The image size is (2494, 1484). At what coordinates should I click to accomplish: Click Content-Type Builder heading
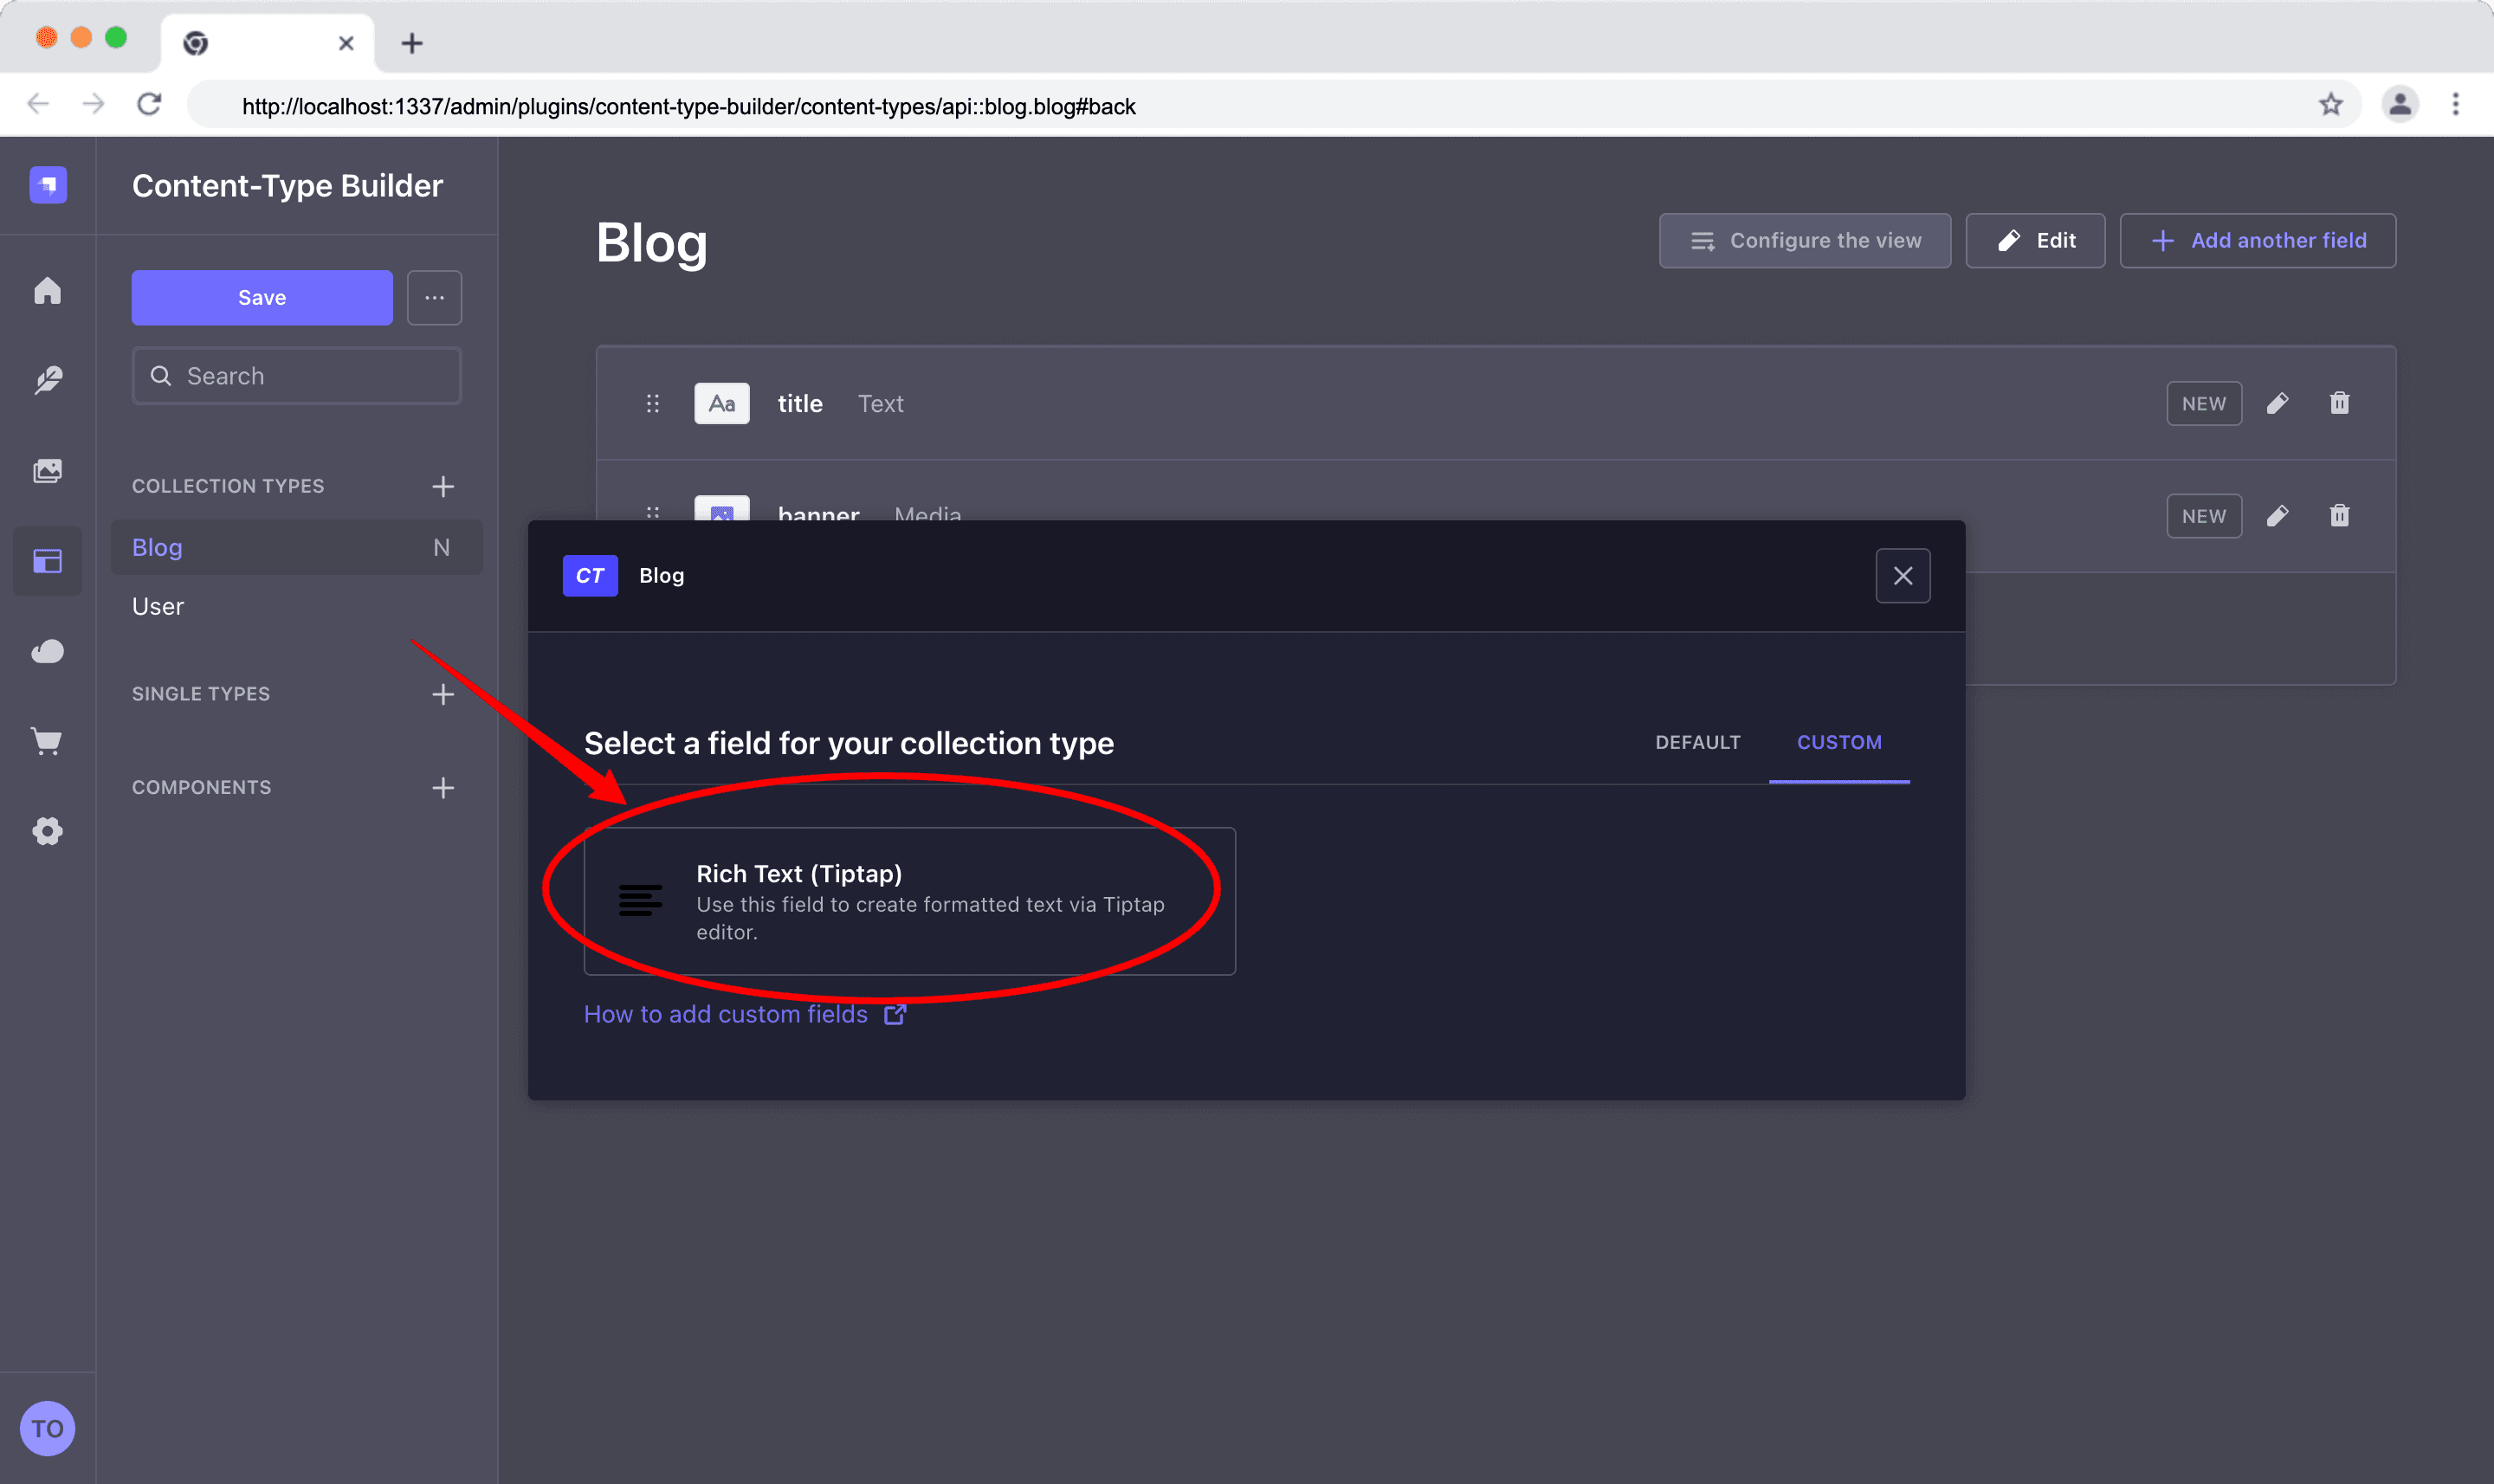(x=287, y=186)
